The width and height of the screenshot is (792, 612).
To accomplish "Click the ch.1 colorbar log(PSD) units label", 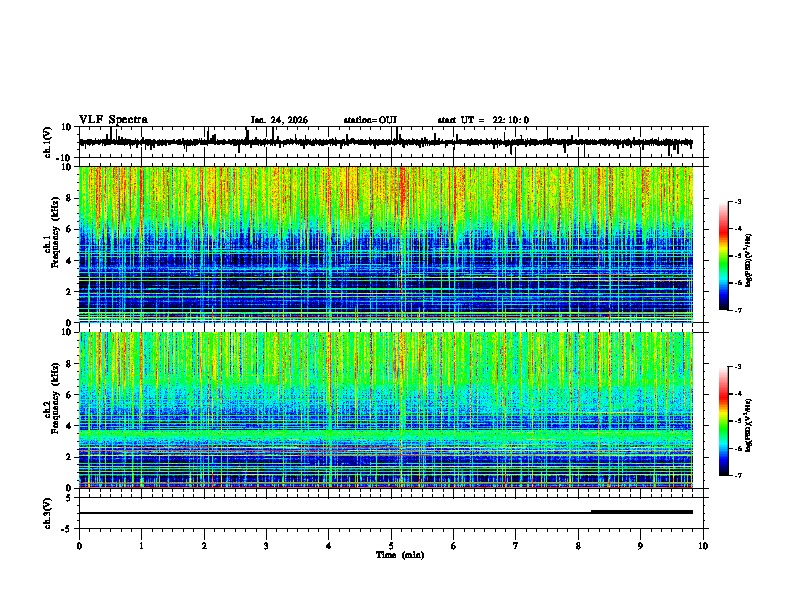I will (748, 260).
